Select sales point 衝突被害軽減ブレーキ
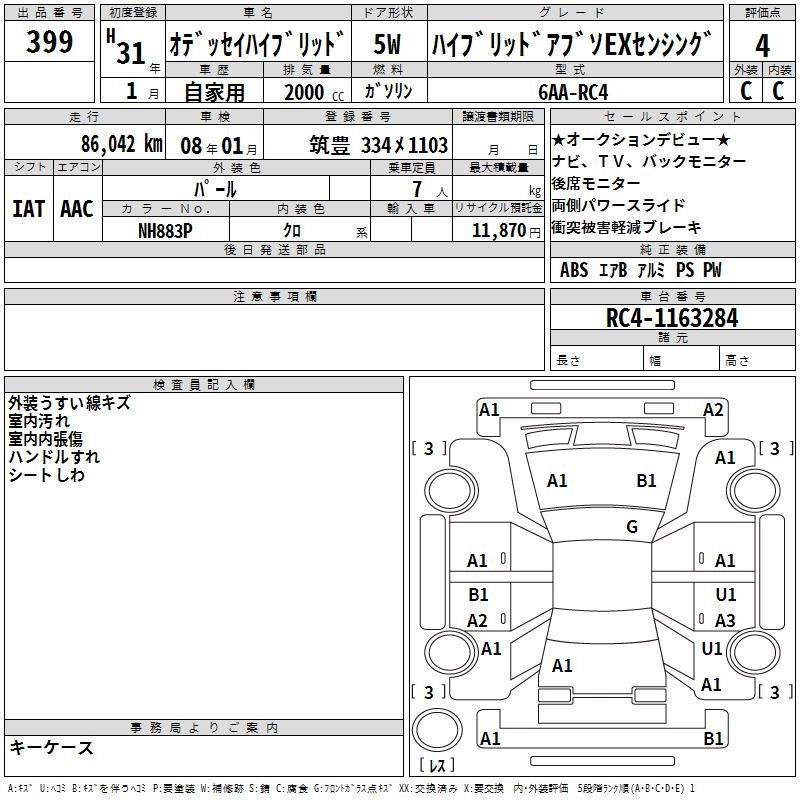The image size is (800, 800). coord(627,227)
